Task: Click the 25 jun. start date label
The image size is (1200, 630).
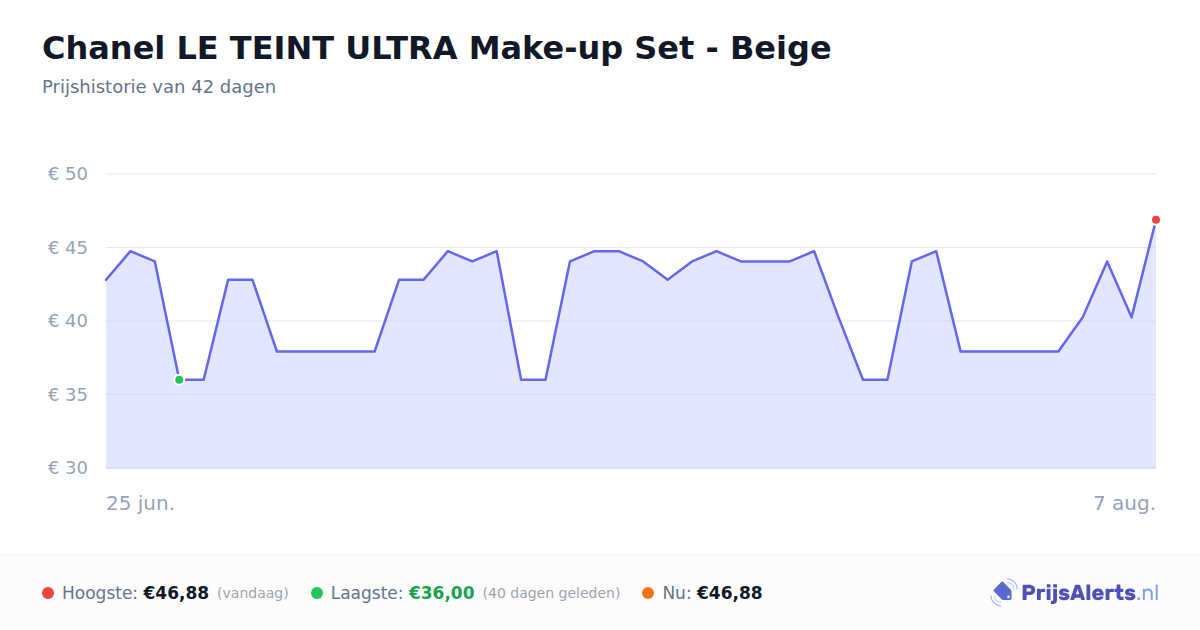Action: [x=141, y=503]
